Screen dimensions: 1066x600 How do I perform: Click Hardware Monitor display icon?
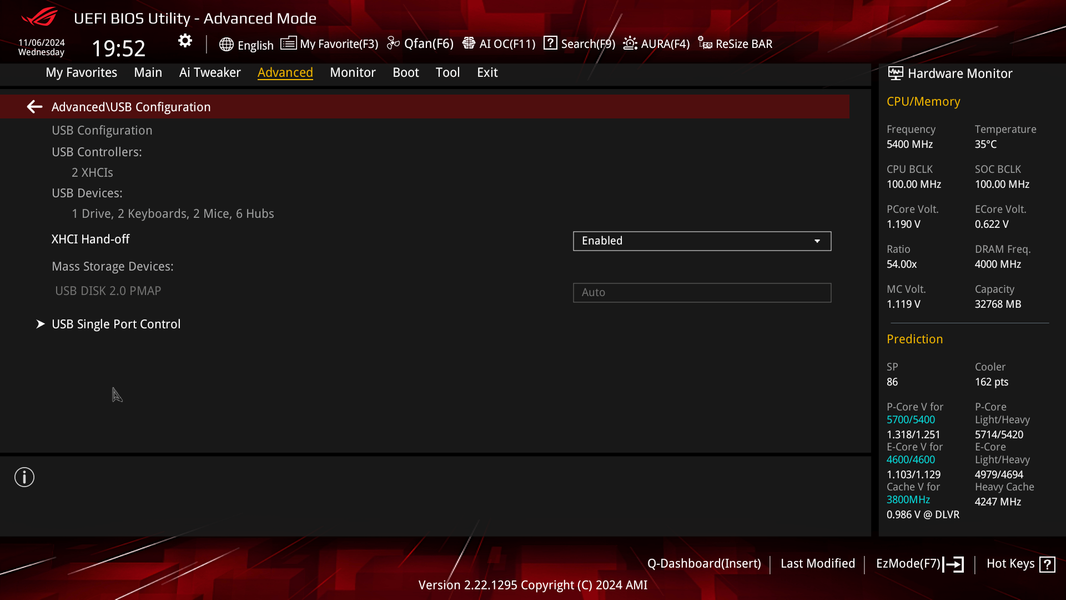[x=895, y=73]
